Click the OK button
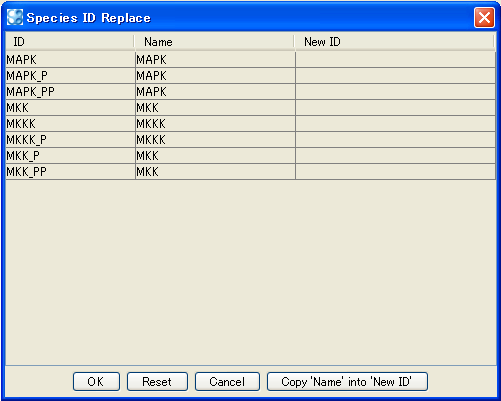 point(96,381)
